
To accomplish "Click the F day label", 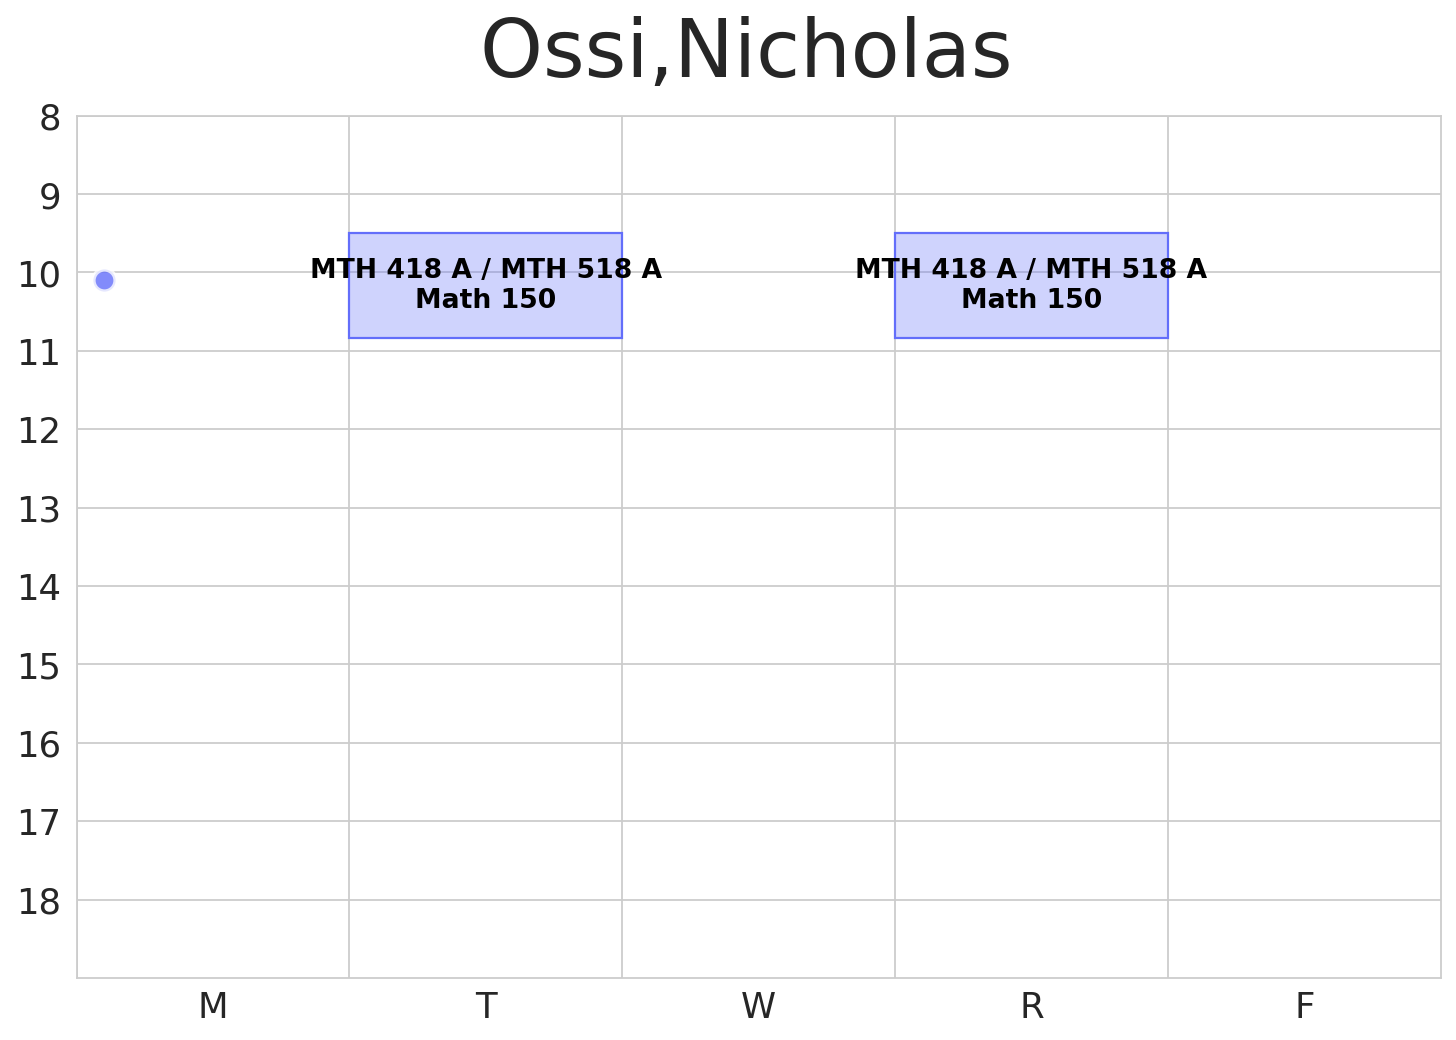I will [x=1304, y=1006].
